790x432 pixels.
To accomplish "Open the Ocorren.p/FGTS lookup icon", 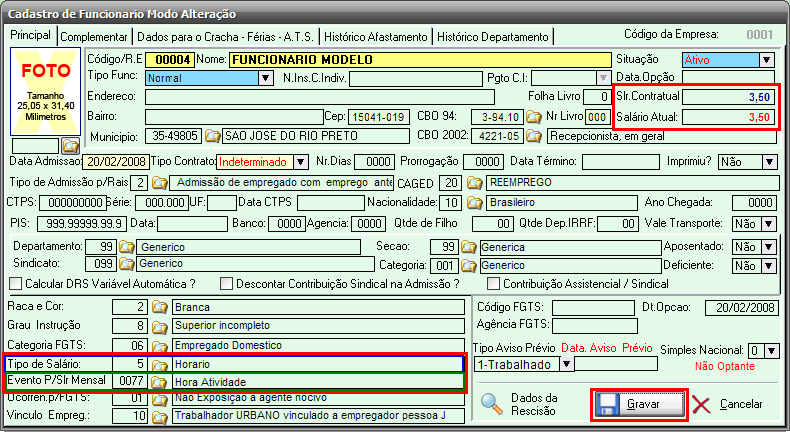I will (x=159, y=399).
